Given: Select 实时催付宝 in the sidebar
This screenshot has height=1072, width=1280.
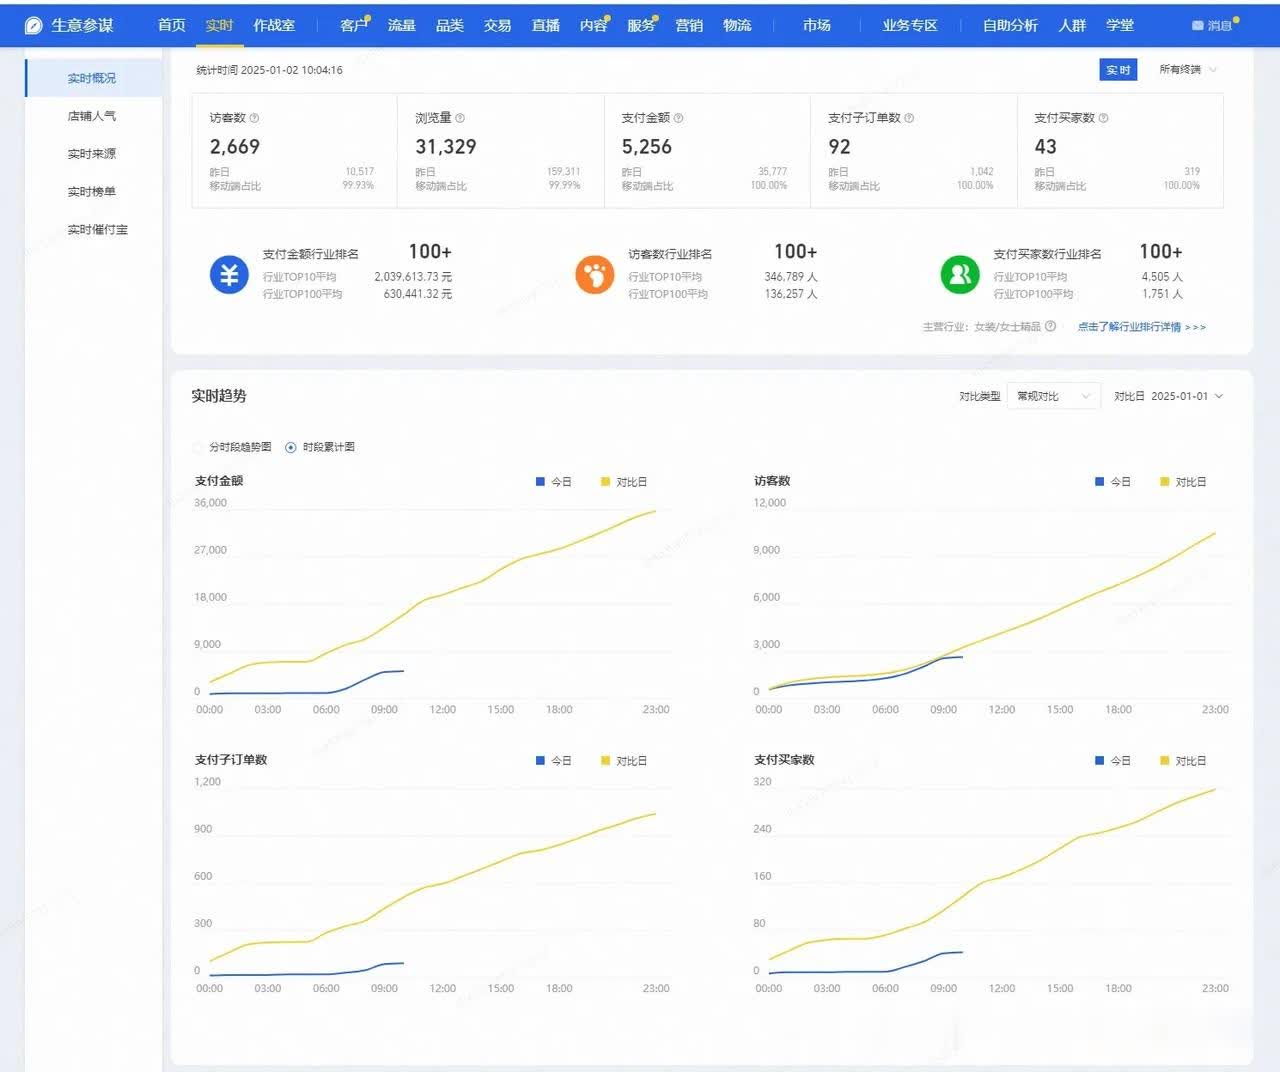Looking at the screenshot, I should click(98, 230).
